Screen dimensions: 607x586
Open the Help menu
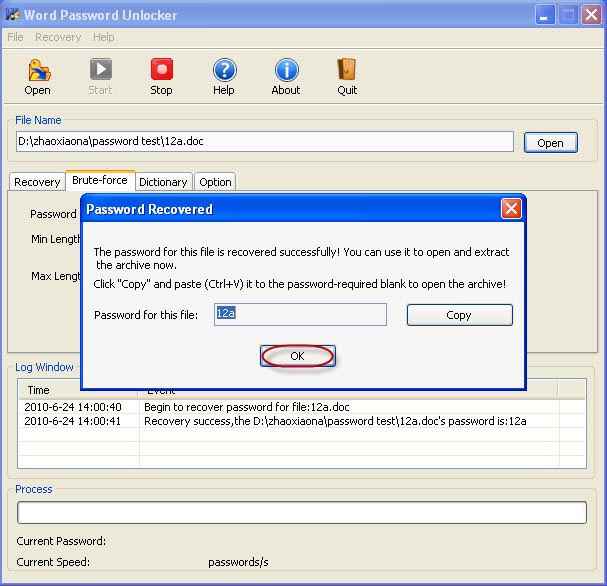tap(103, 37)
